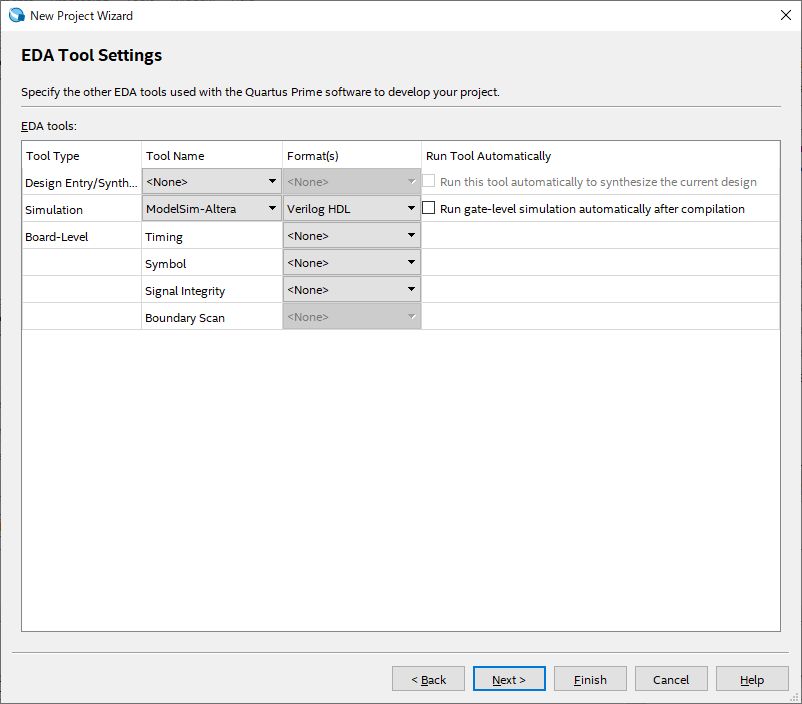Enable automatic gate-level simulation after compilation
This screenshot has height=704, width=802.
click(x=429, y=209)
